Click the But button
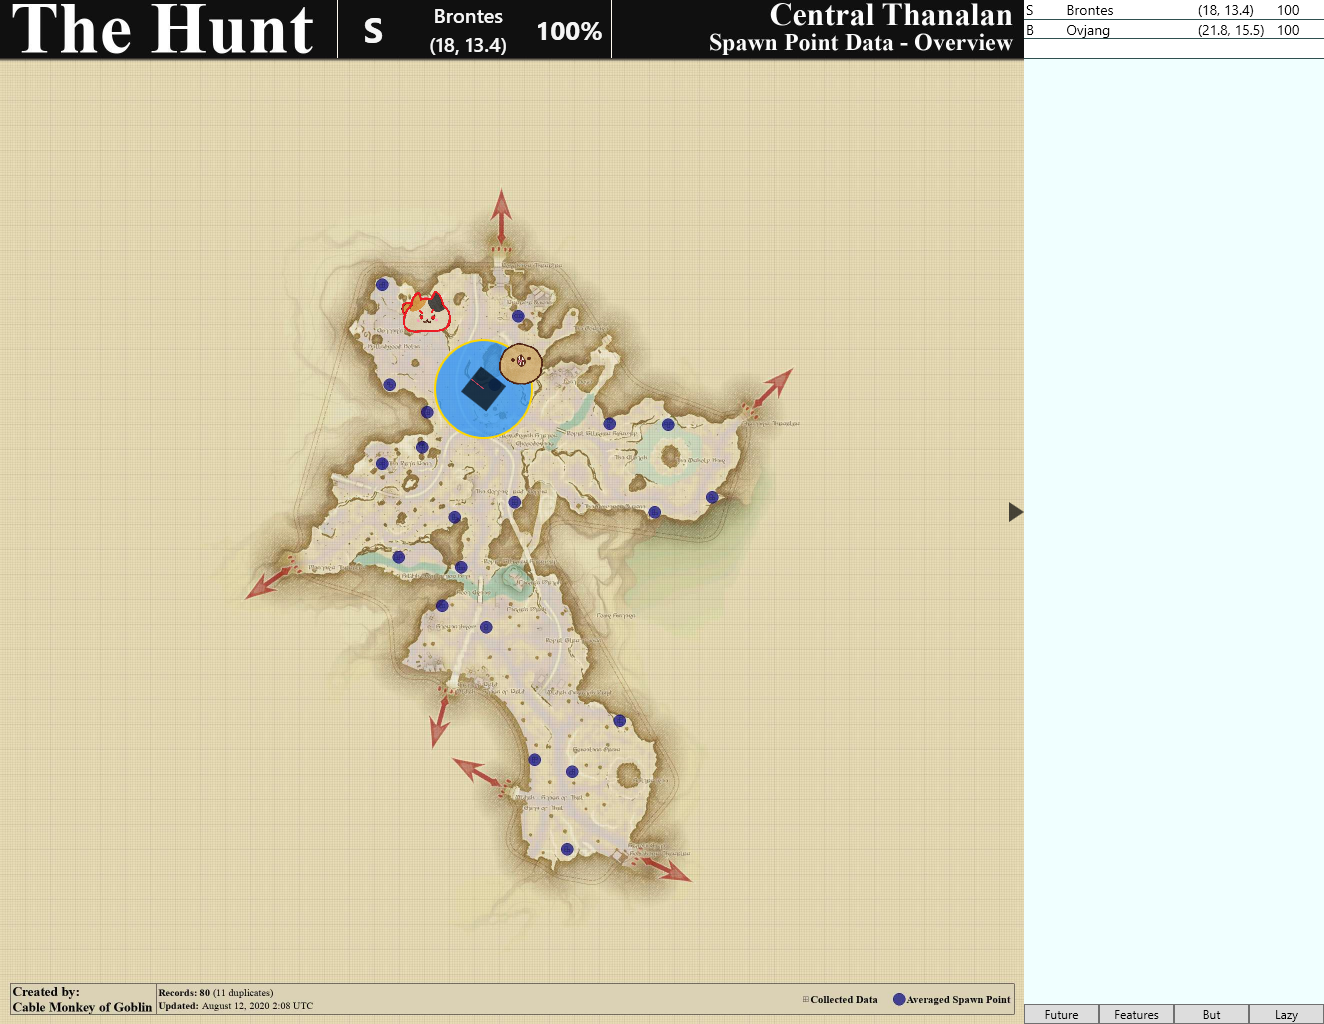Screen dimensions: 1324x1024 (x=1211, y=1014)
